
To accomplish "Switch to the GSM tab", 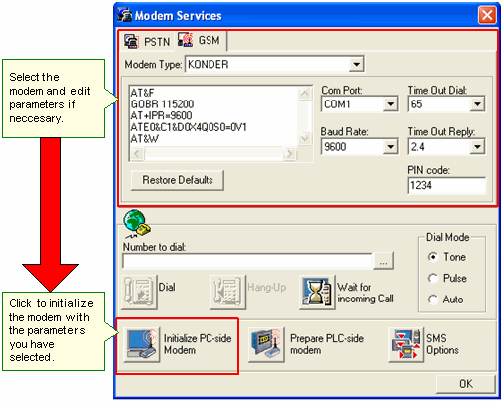I will (x=200, y=40).
